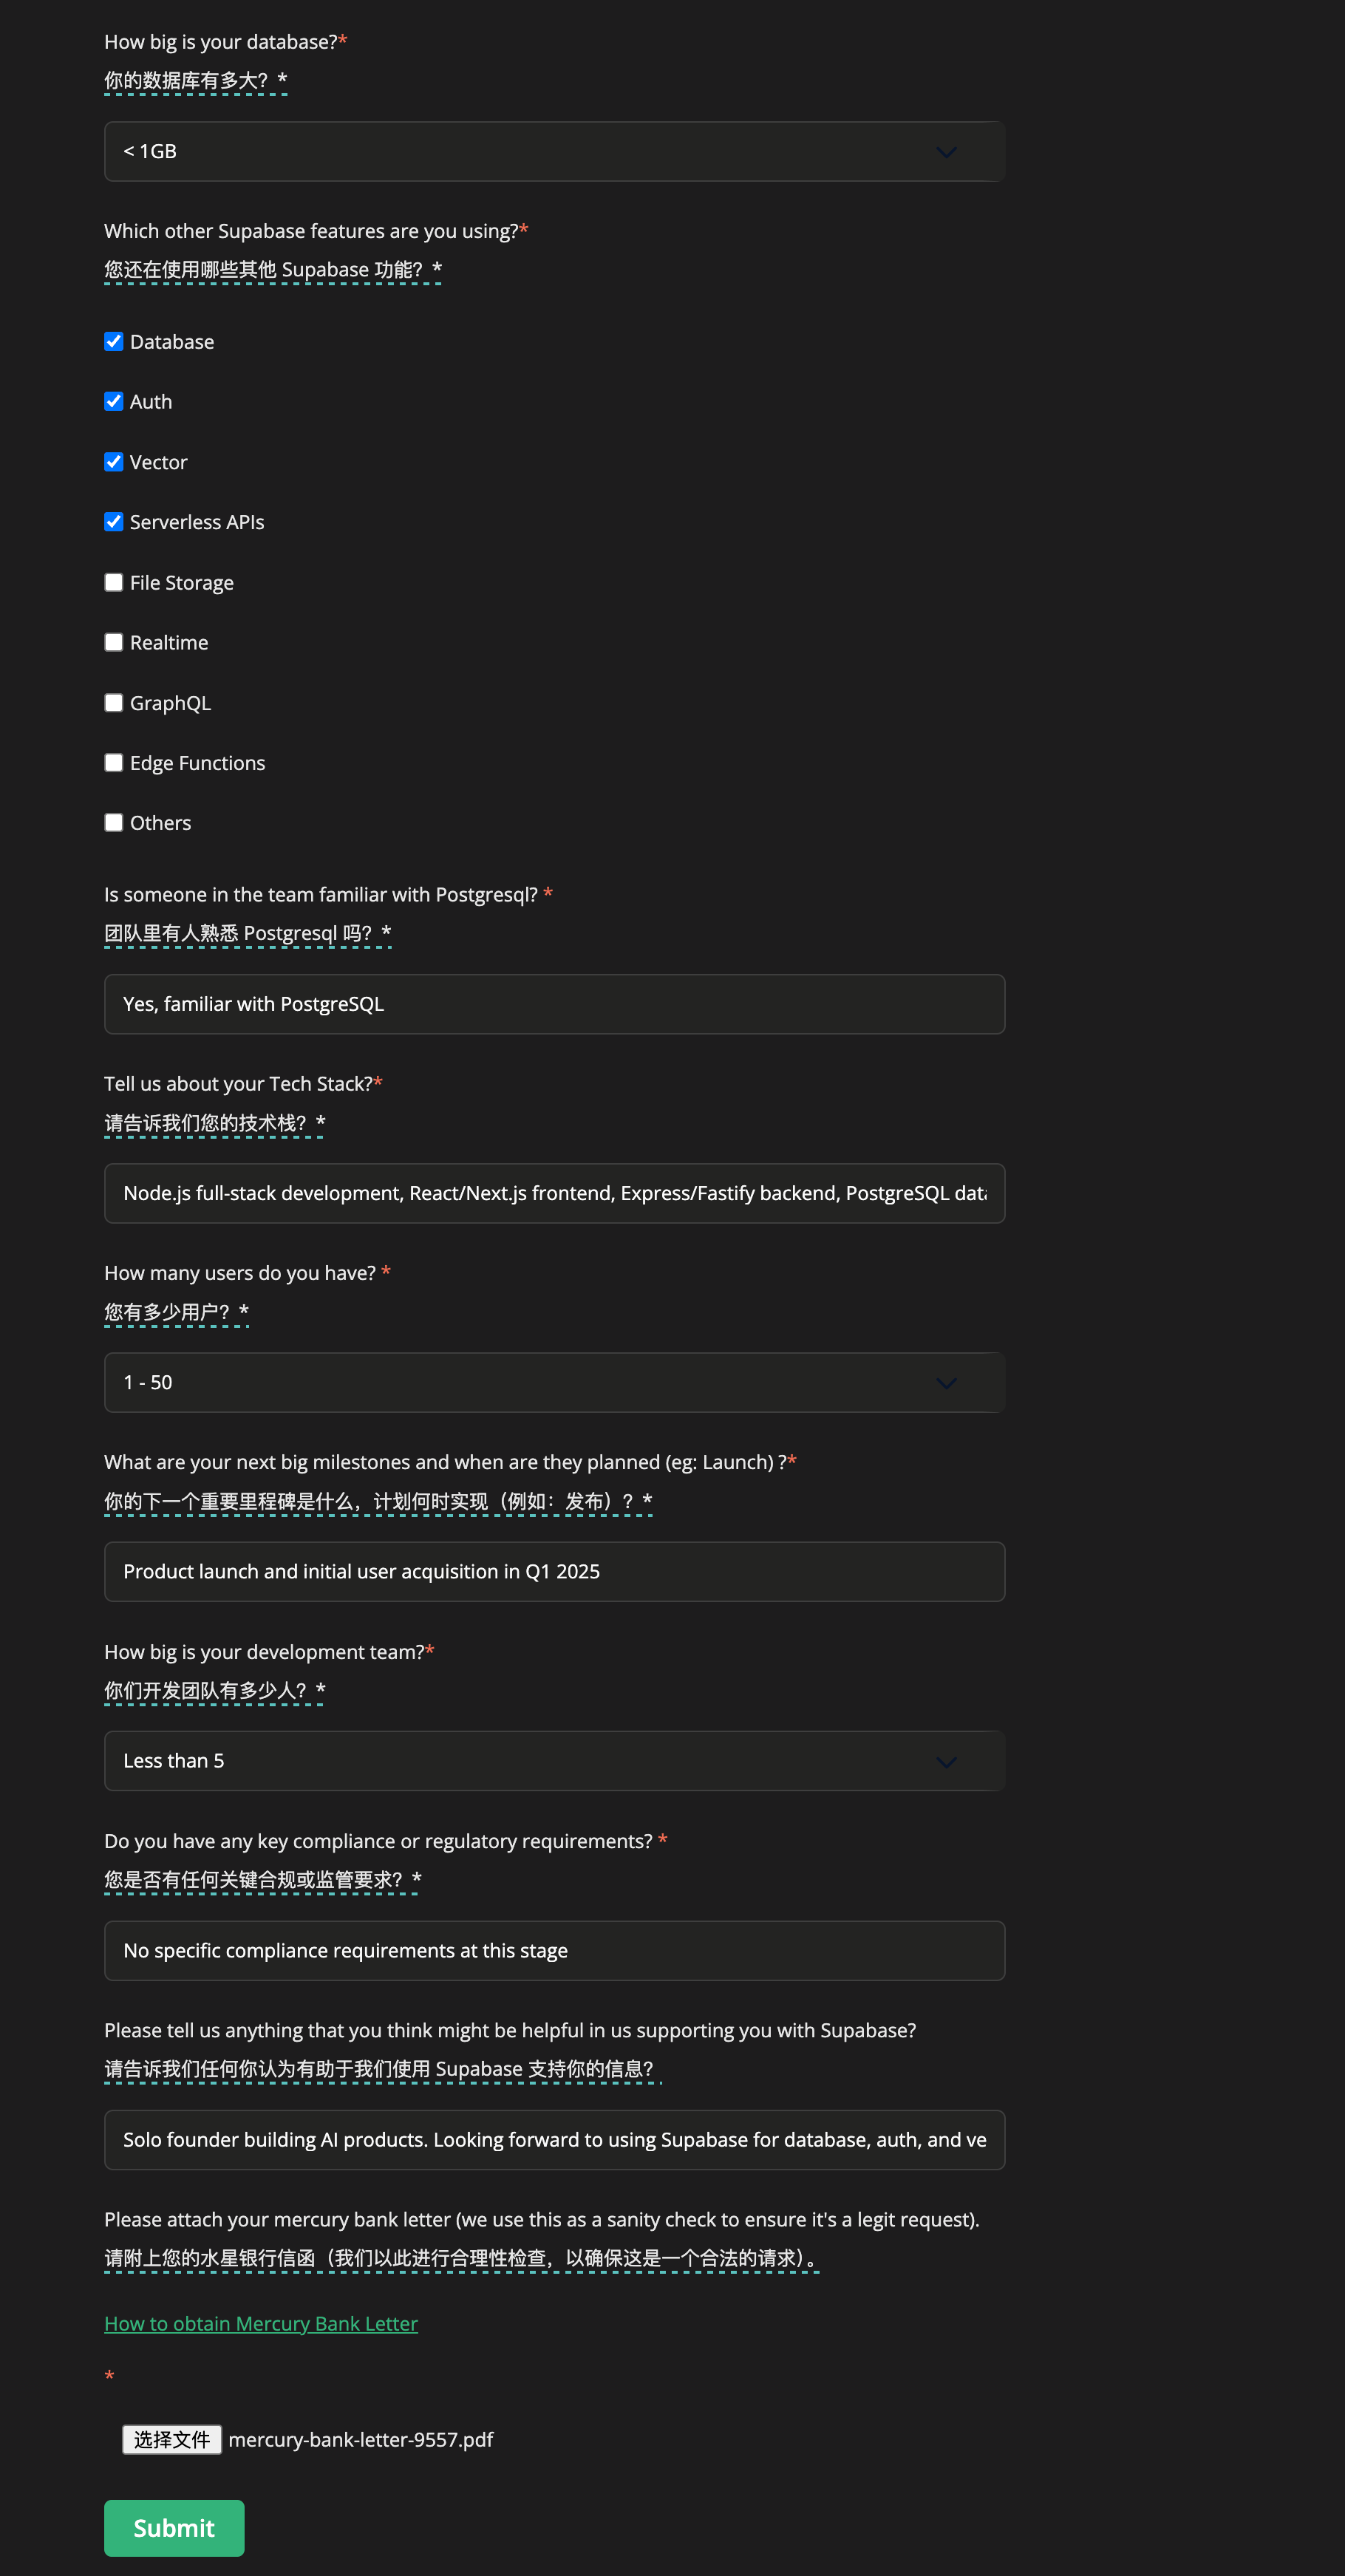Uncheck the Serverless APIs checkbox
The width and height of the screenshot is (1345, 2576).
click(113, 521)
